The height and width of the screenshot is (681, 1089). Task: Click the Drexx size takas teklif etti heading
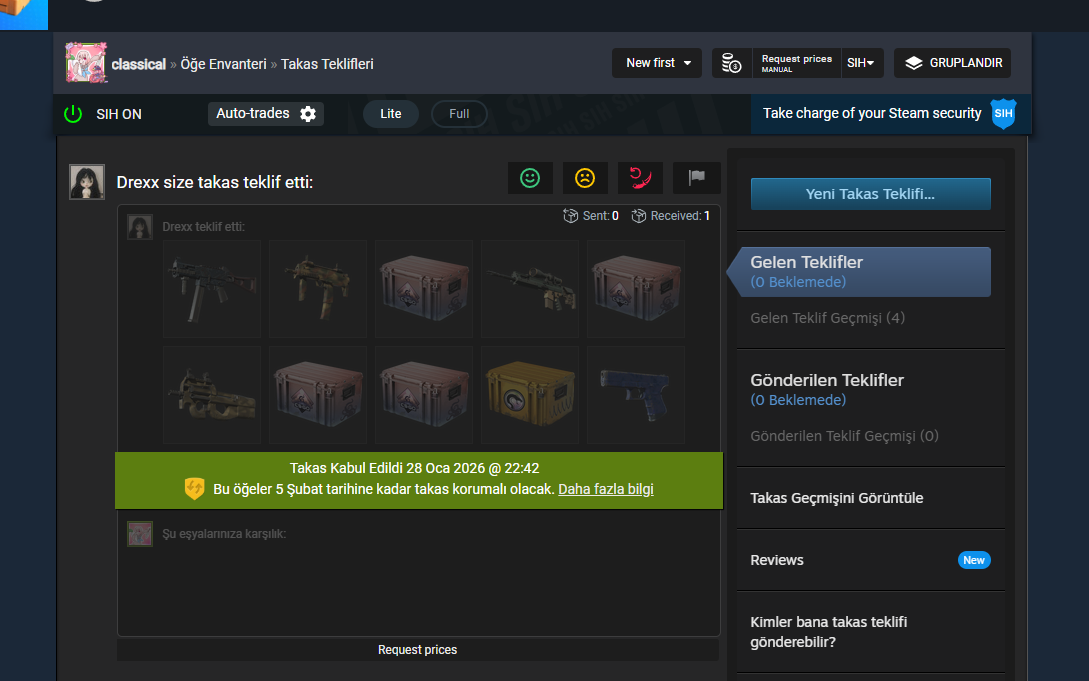pyautogui.click(x=215, y=183)
